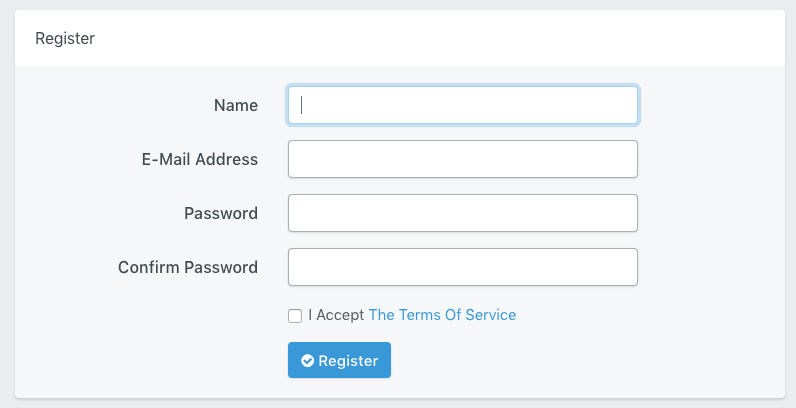The image size is (796, 408).
Task: Click the "Register" text on the blue button
Action: click(348, 360)
